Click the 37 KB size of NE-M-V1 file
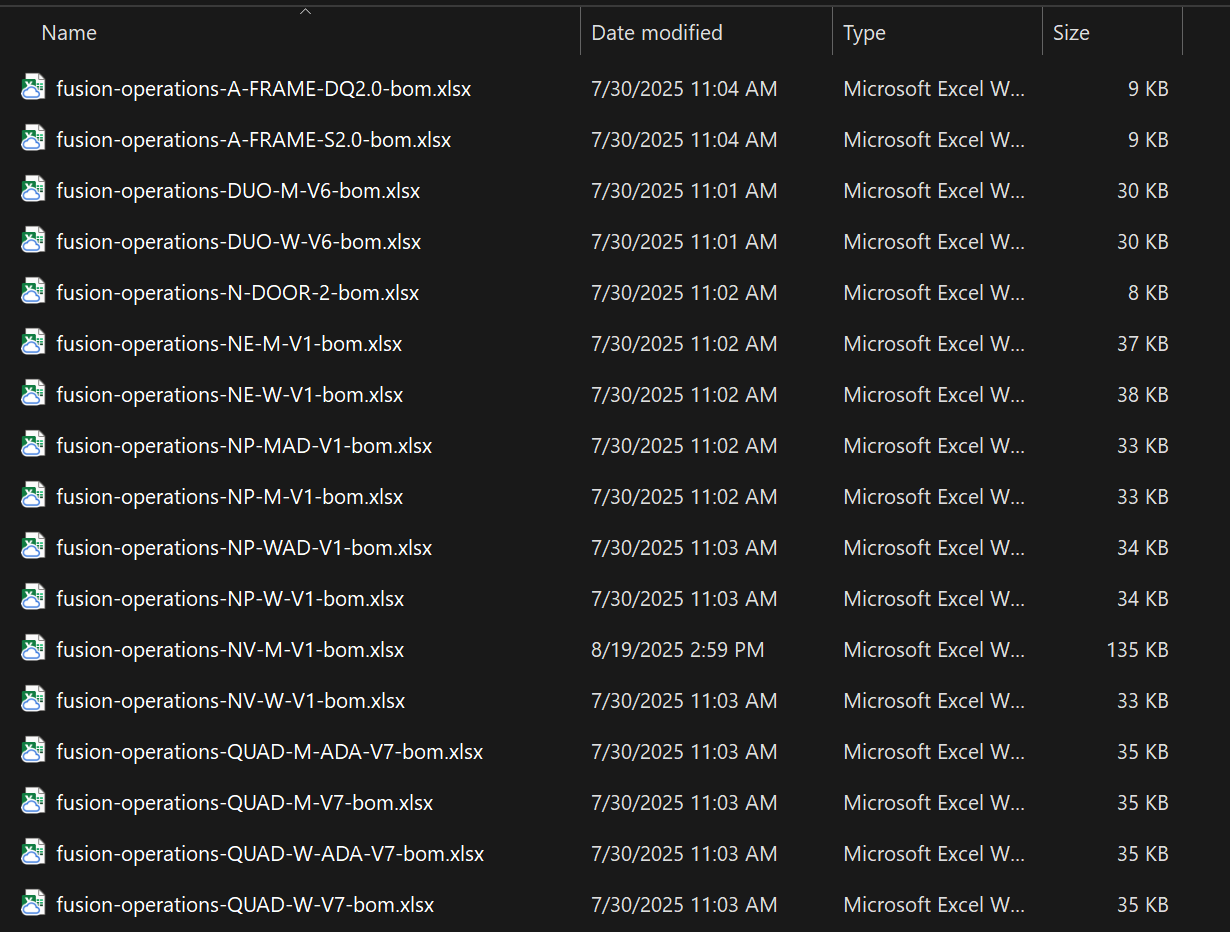Screen dimensions: 1230x932 pyautogui.click(x=1143, y=343)
